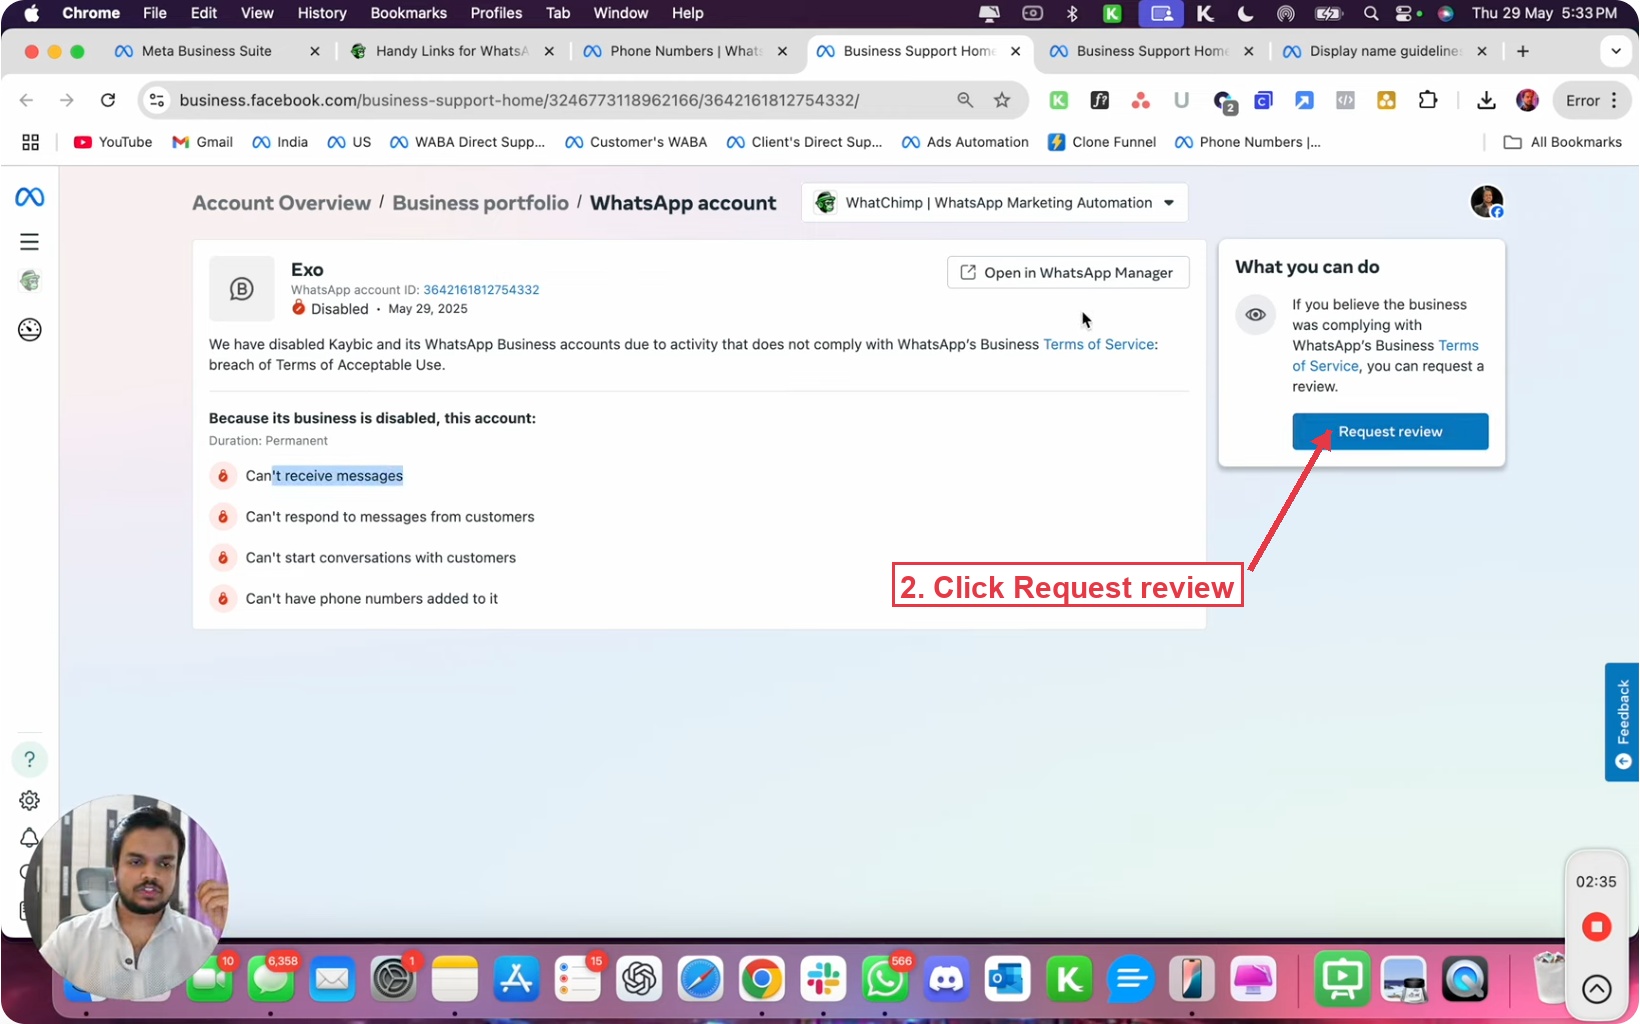Open the Help question mark icon
This screenshot has height=1024, width=1640.
pos(30,759)
